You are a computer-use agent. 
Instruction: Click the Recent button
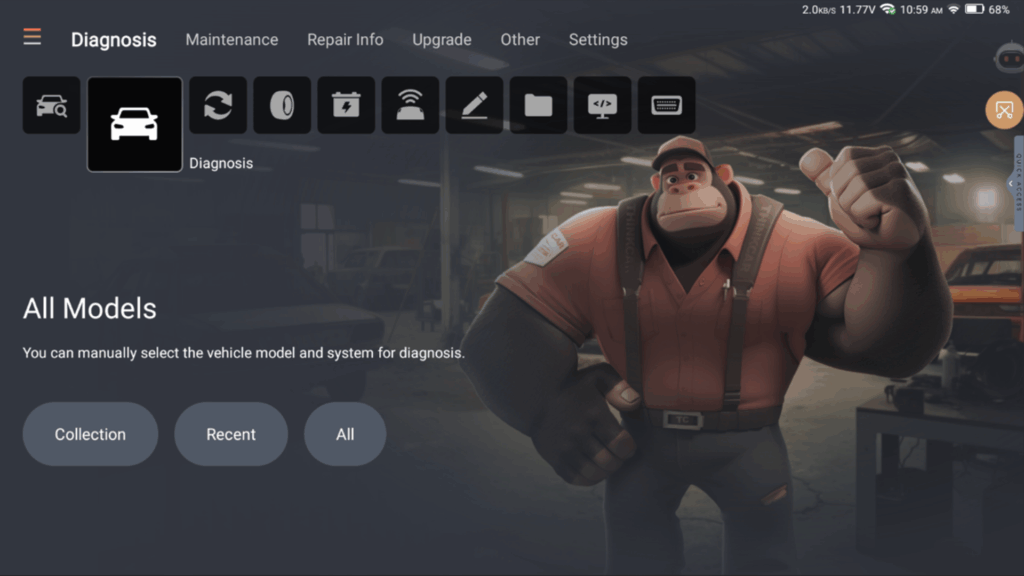pos(231,434)
